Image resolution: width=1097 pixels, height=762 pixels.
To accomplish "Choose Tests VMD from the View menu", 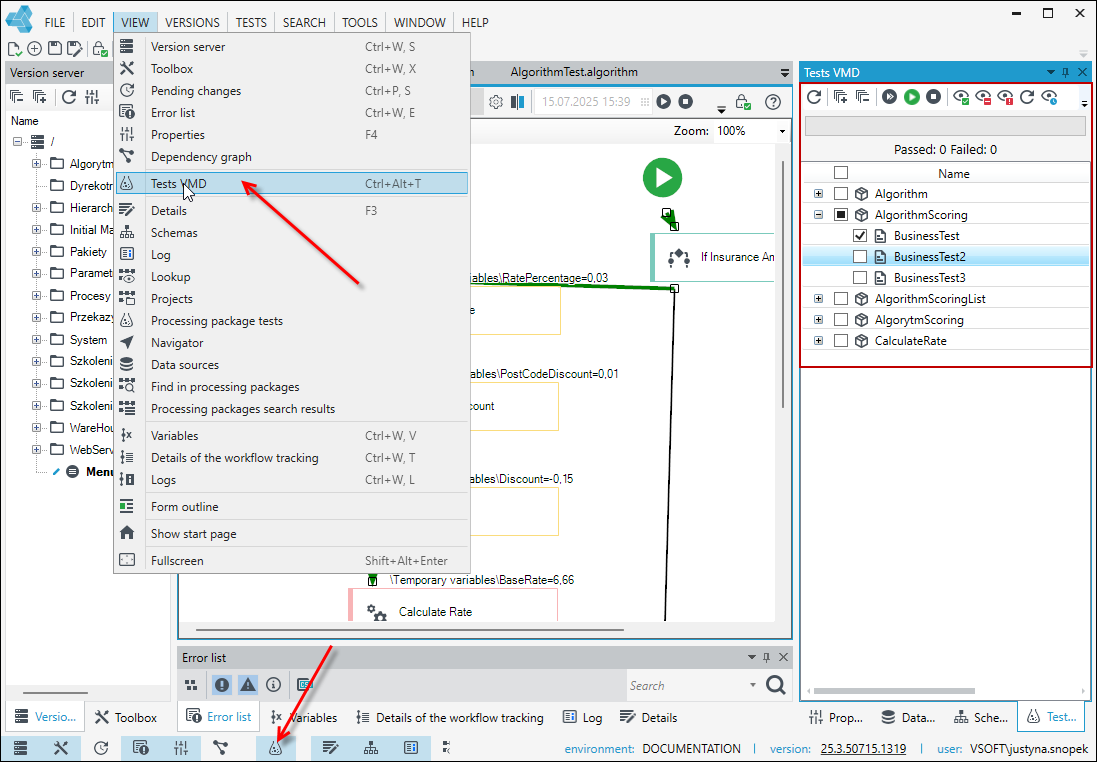I will click(292, 183).
